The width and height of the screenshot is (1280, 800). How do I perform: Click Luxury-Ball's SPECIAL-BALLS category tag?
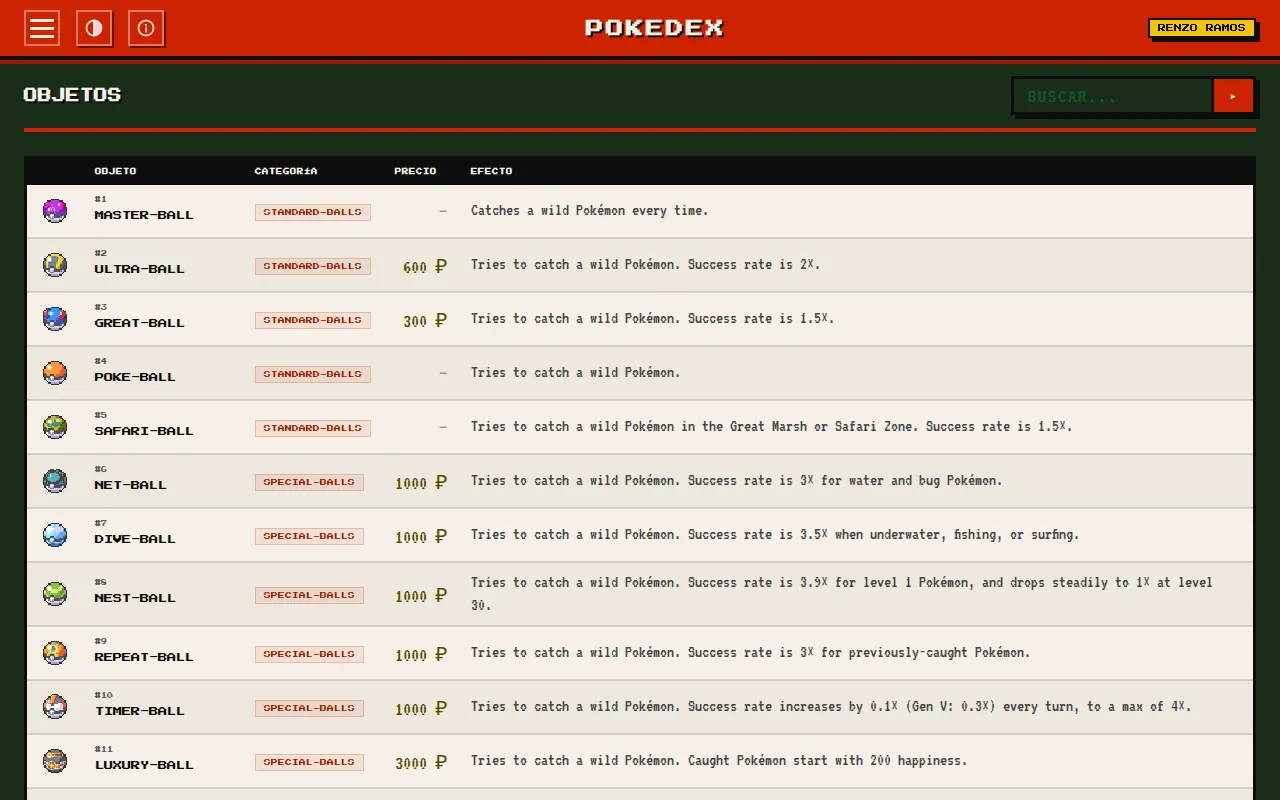coord(309,762)
